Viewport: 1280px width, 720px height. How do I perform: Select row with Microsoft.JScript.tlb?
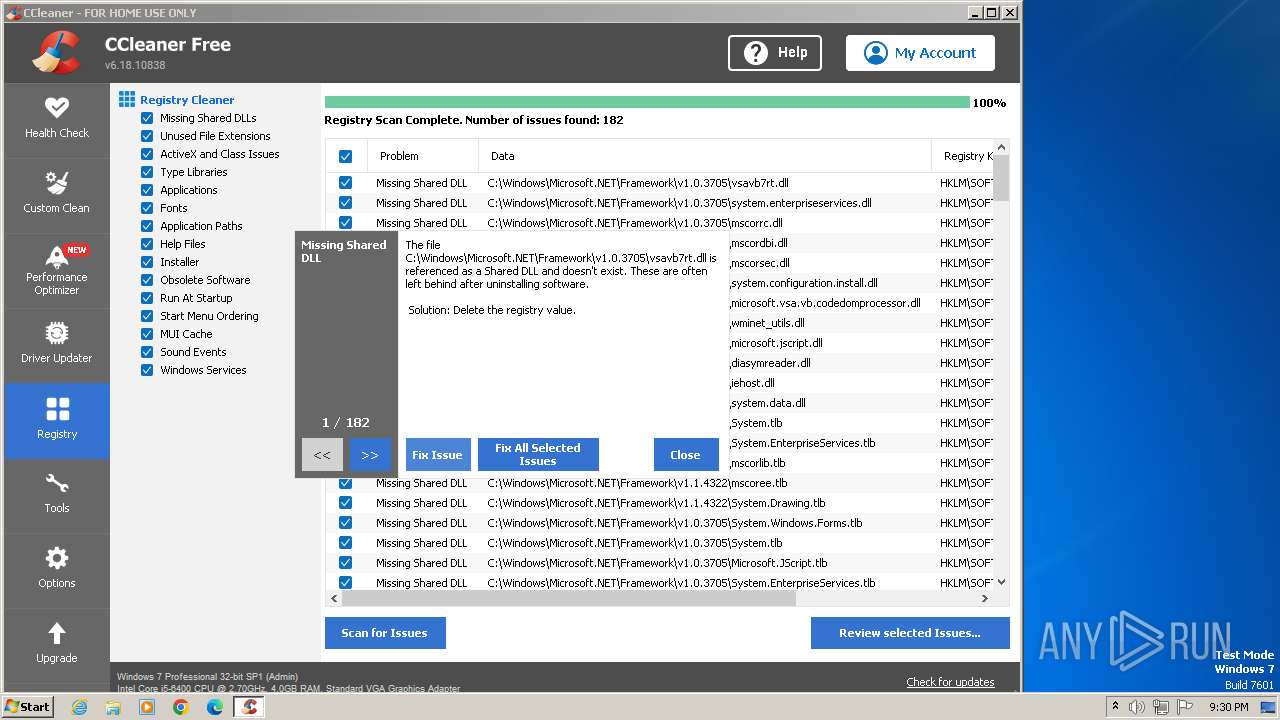click(660, 563)
